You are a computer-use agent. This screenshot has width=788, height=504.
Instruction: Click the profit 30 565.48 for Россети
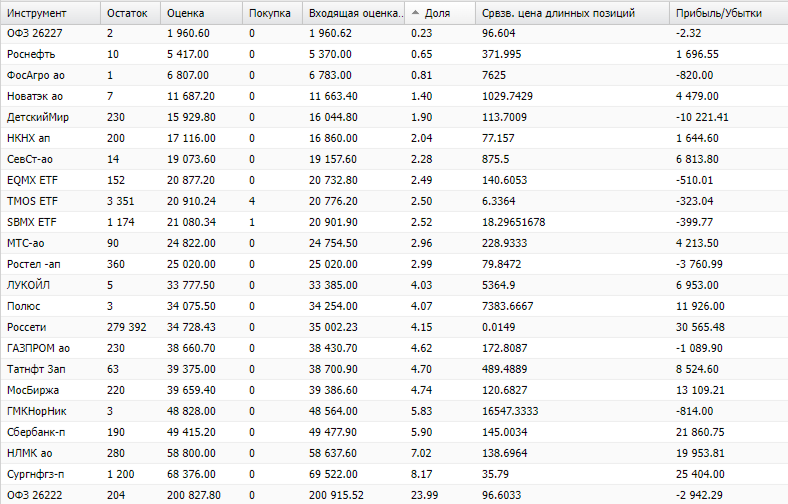tap(700, 327)
